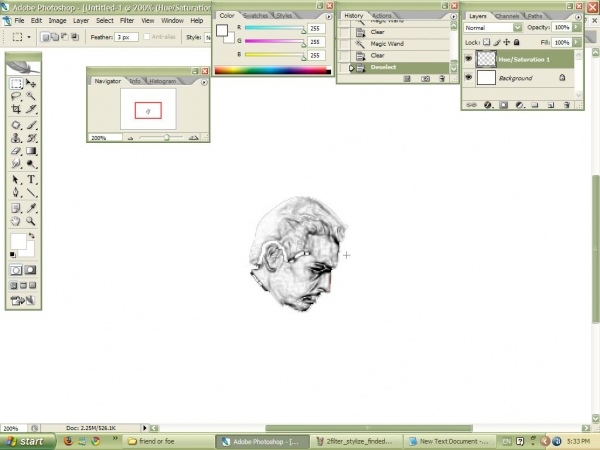Screen dimensions: 600x450
Task: Choose Subtract from selection mode
Action: click(65, 37)
